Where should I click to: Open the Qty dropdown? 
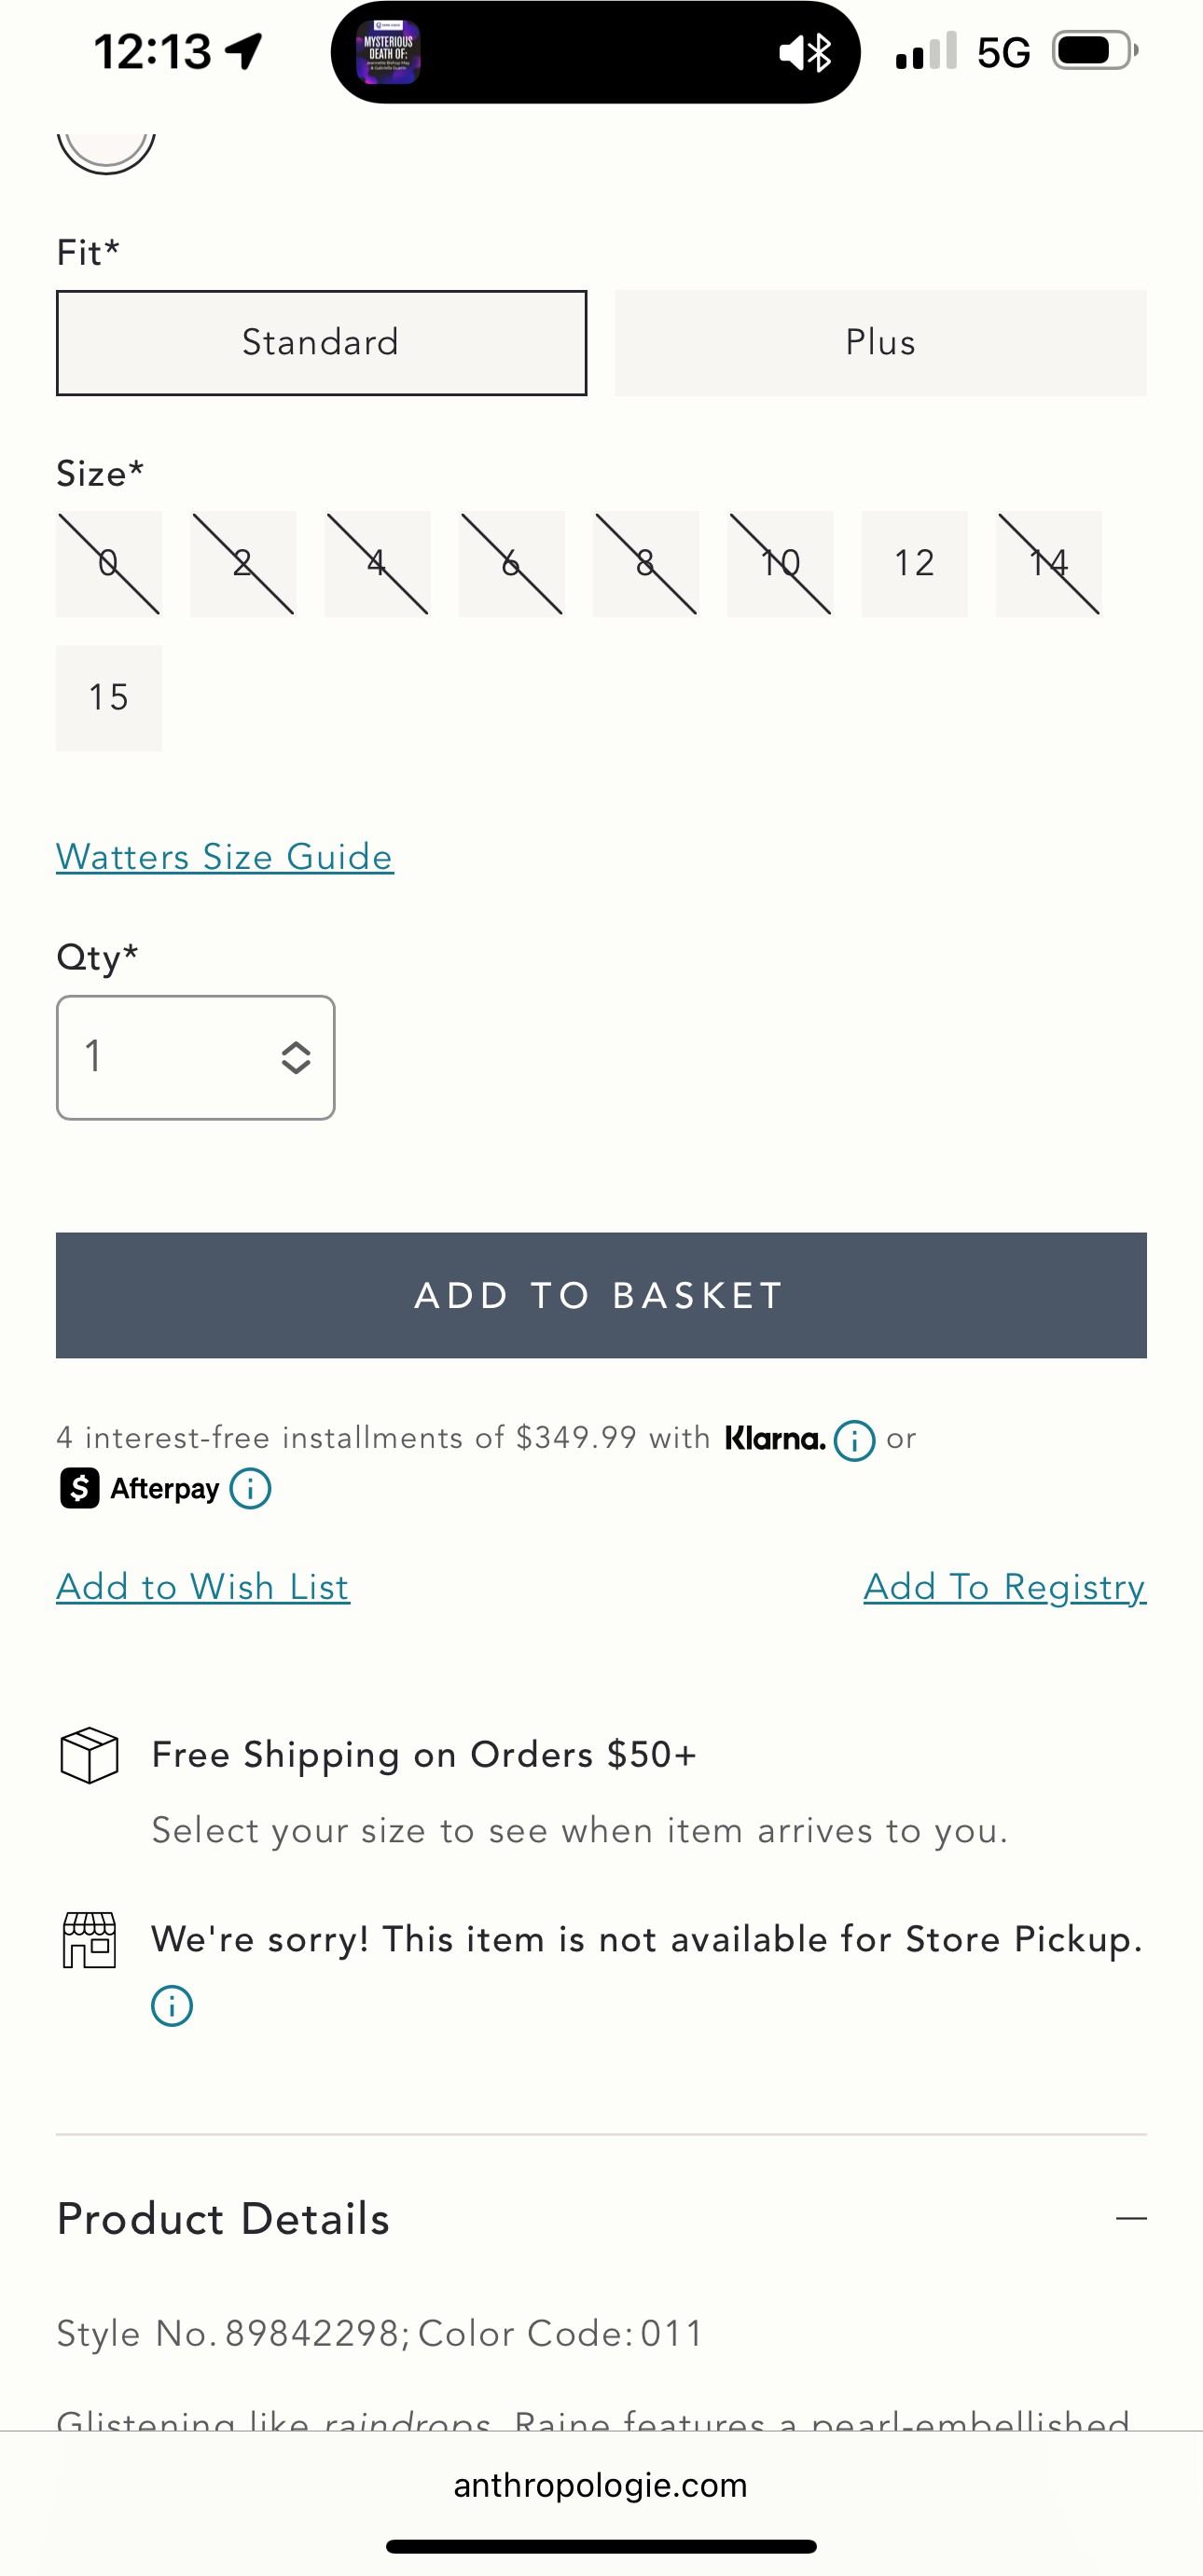[196, 1057]
